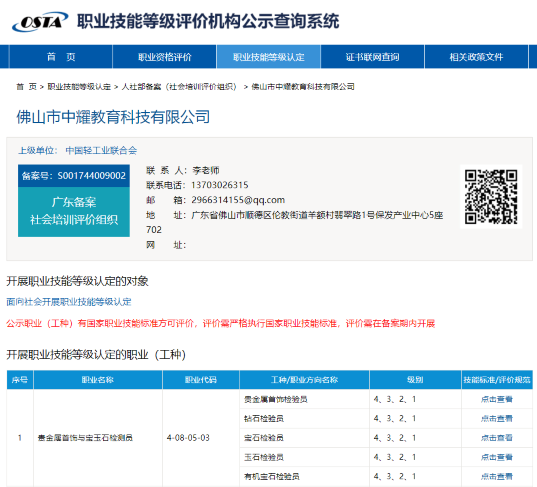Click the red notice about 公示职业

(x=221, y=323)
